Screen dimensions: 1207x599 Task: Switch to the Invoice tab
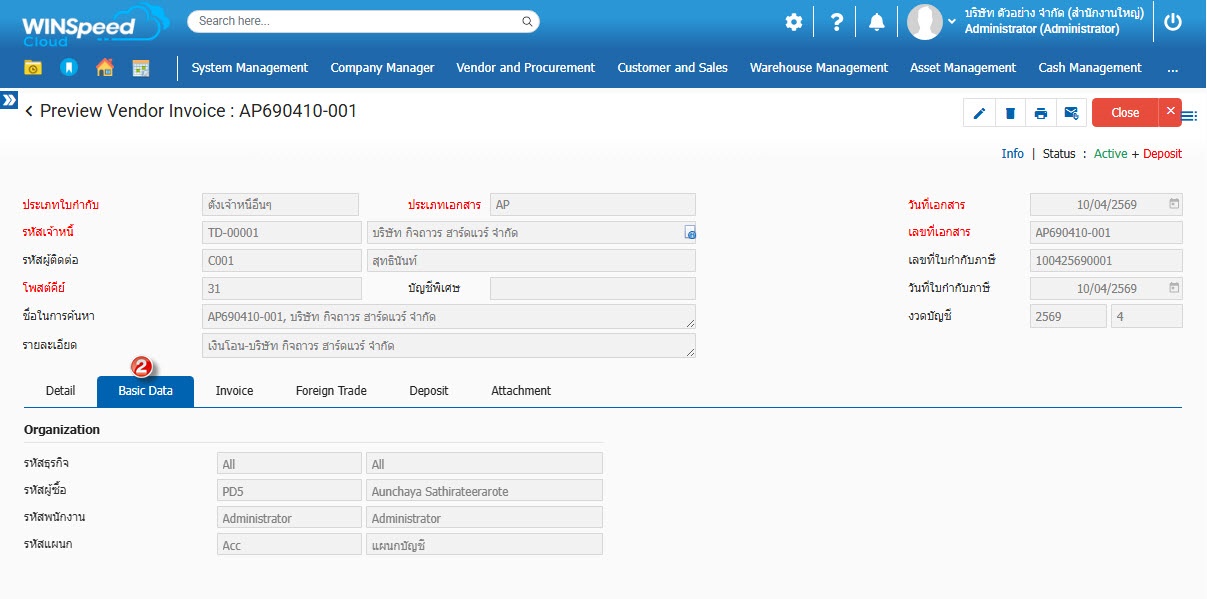pos(234,391)
